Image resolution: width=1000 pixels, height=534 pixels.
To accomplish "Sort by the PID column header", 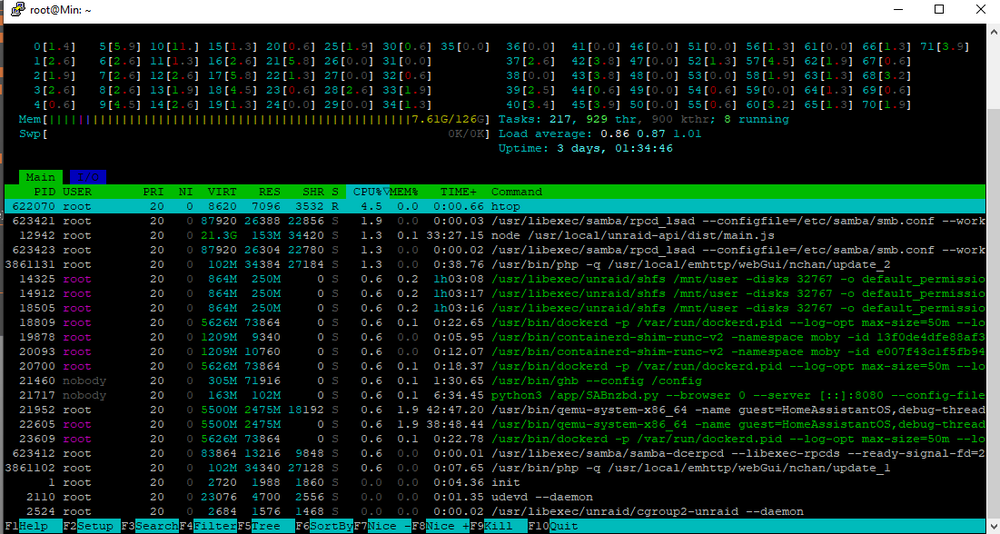I will [45, 191].
